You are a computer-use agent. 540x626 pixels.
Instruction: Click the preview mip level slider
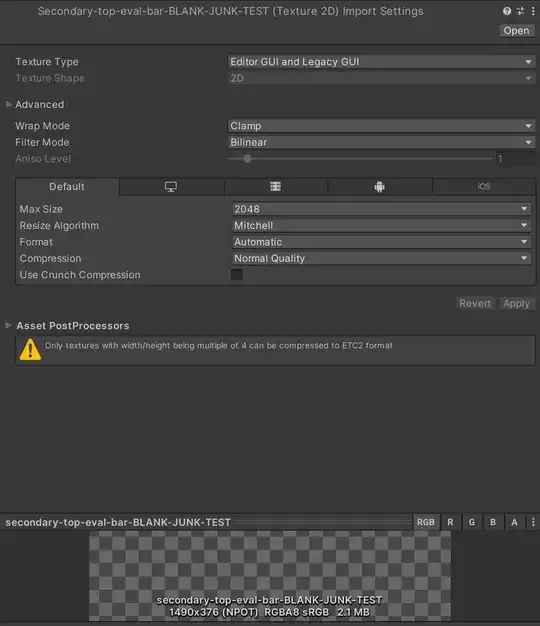(x=323, y=522)
